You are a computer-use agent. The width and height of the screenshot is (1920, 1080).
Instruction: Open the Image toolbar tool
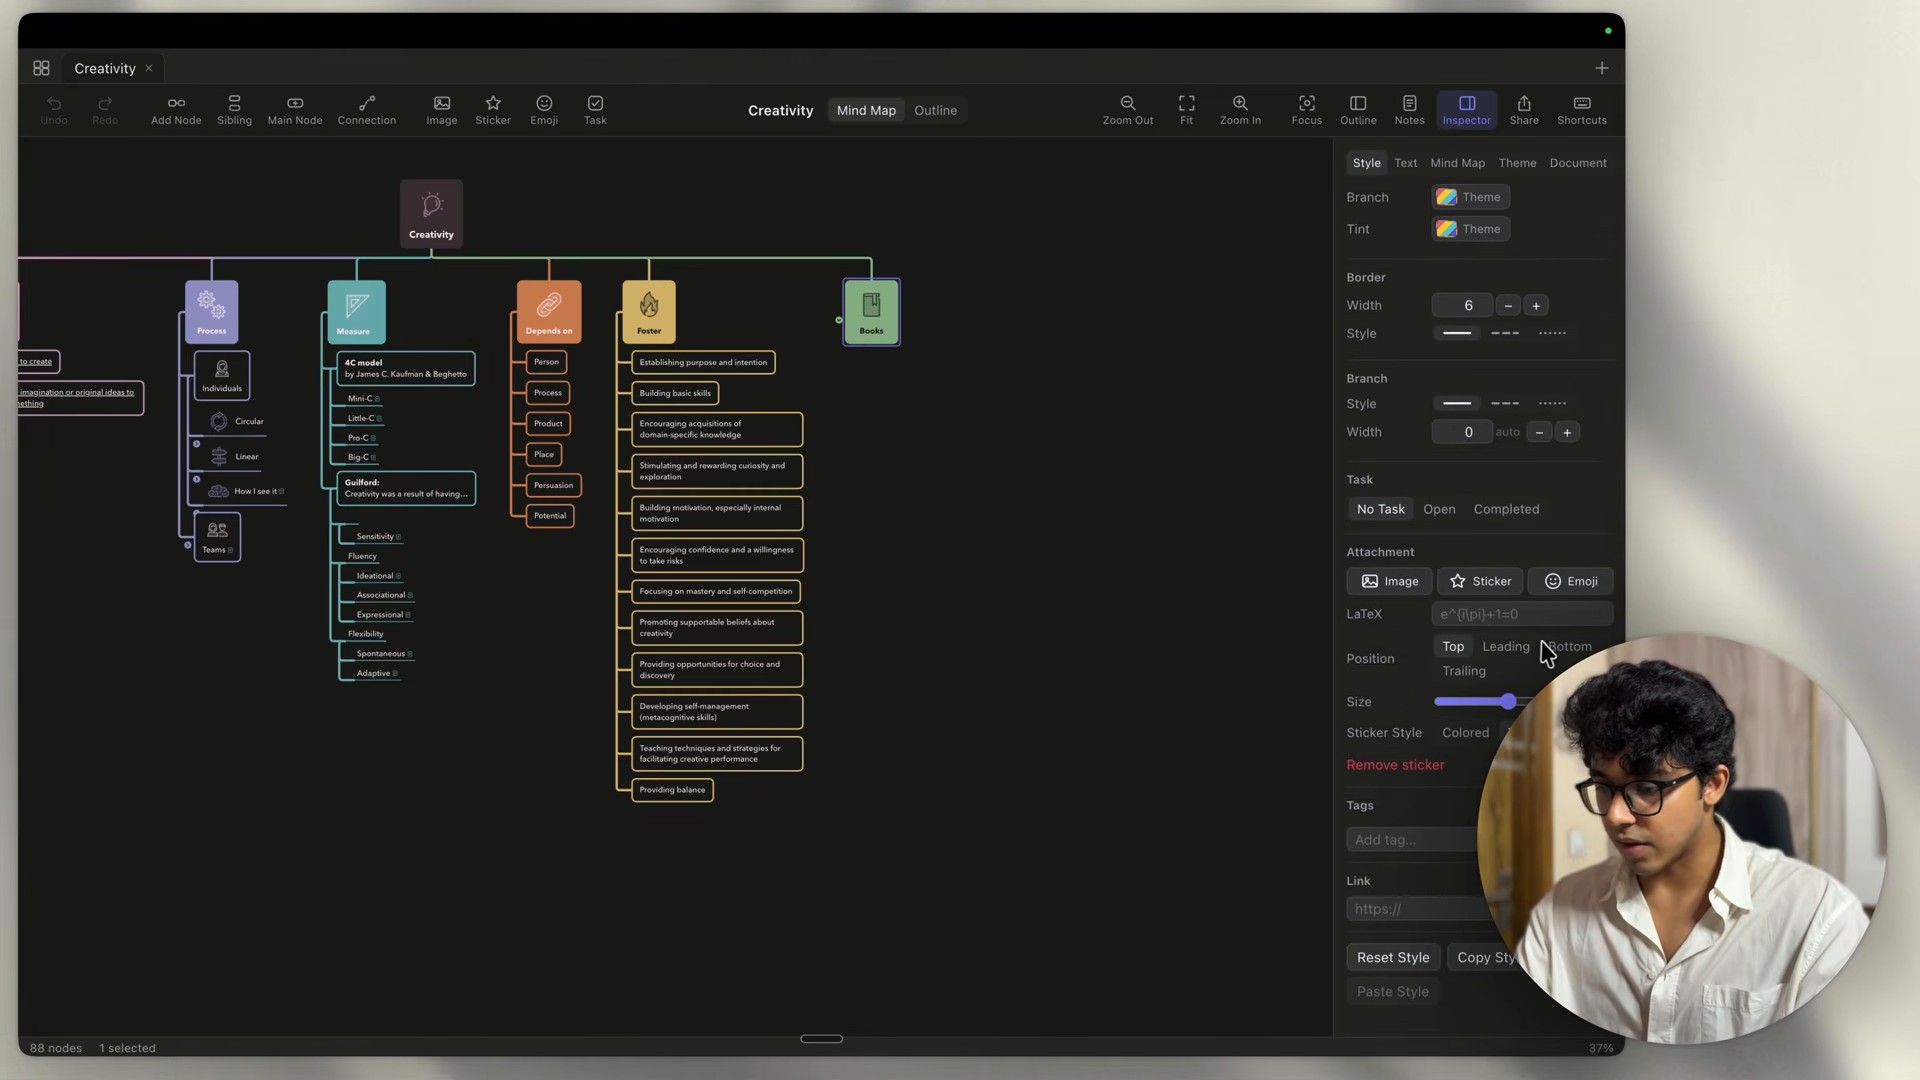pyautogui.click(x=442, y=110)
